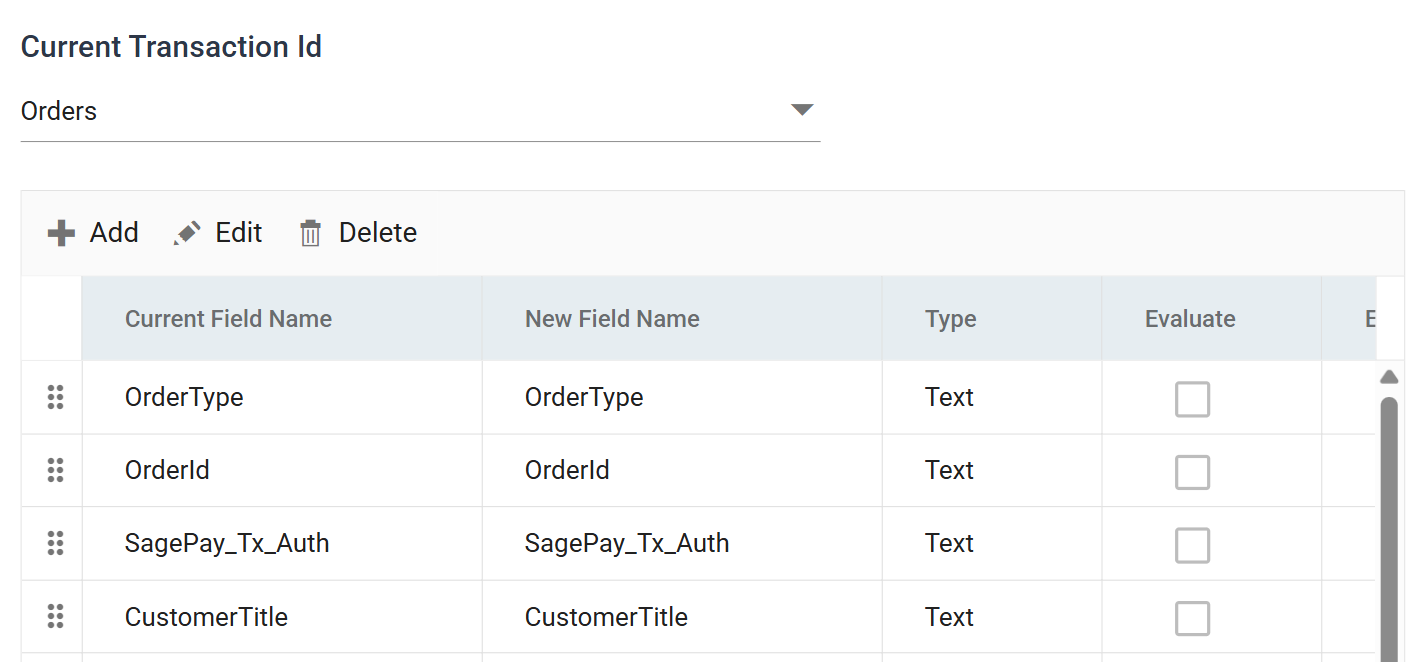Viewport: 1424px width, 662px height.
Task: Check Evaluate box in CustomerTitle row
Action: [1192, 618]
